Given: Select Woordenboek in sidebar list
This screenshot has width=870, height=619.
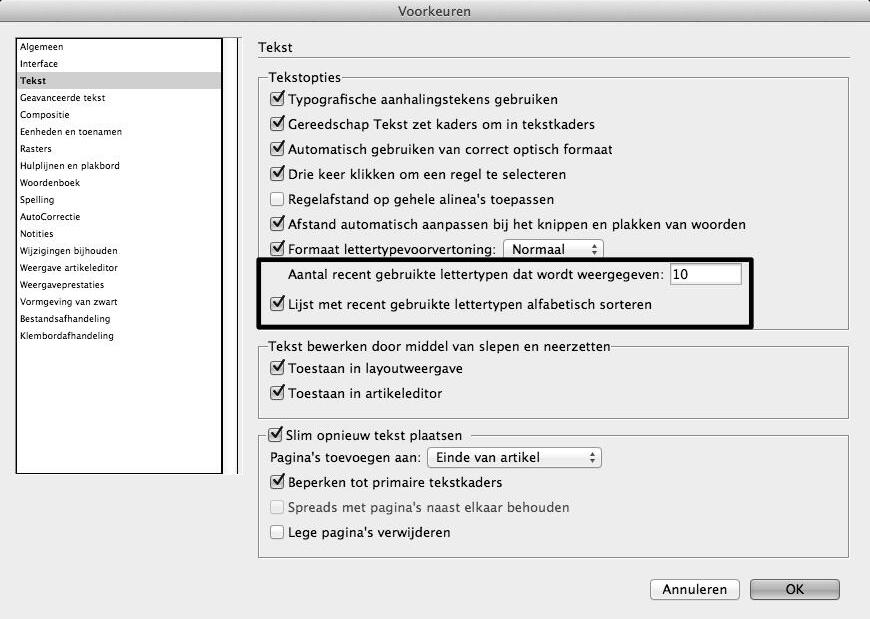Looking at the screenshot, I should (50, 183).
